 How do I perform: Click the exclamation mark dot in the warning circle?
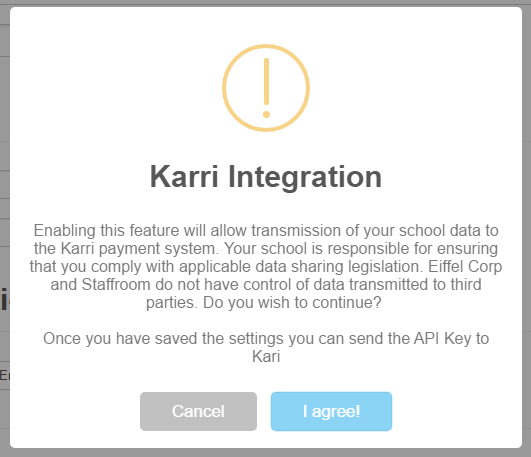tap(266, 115)
